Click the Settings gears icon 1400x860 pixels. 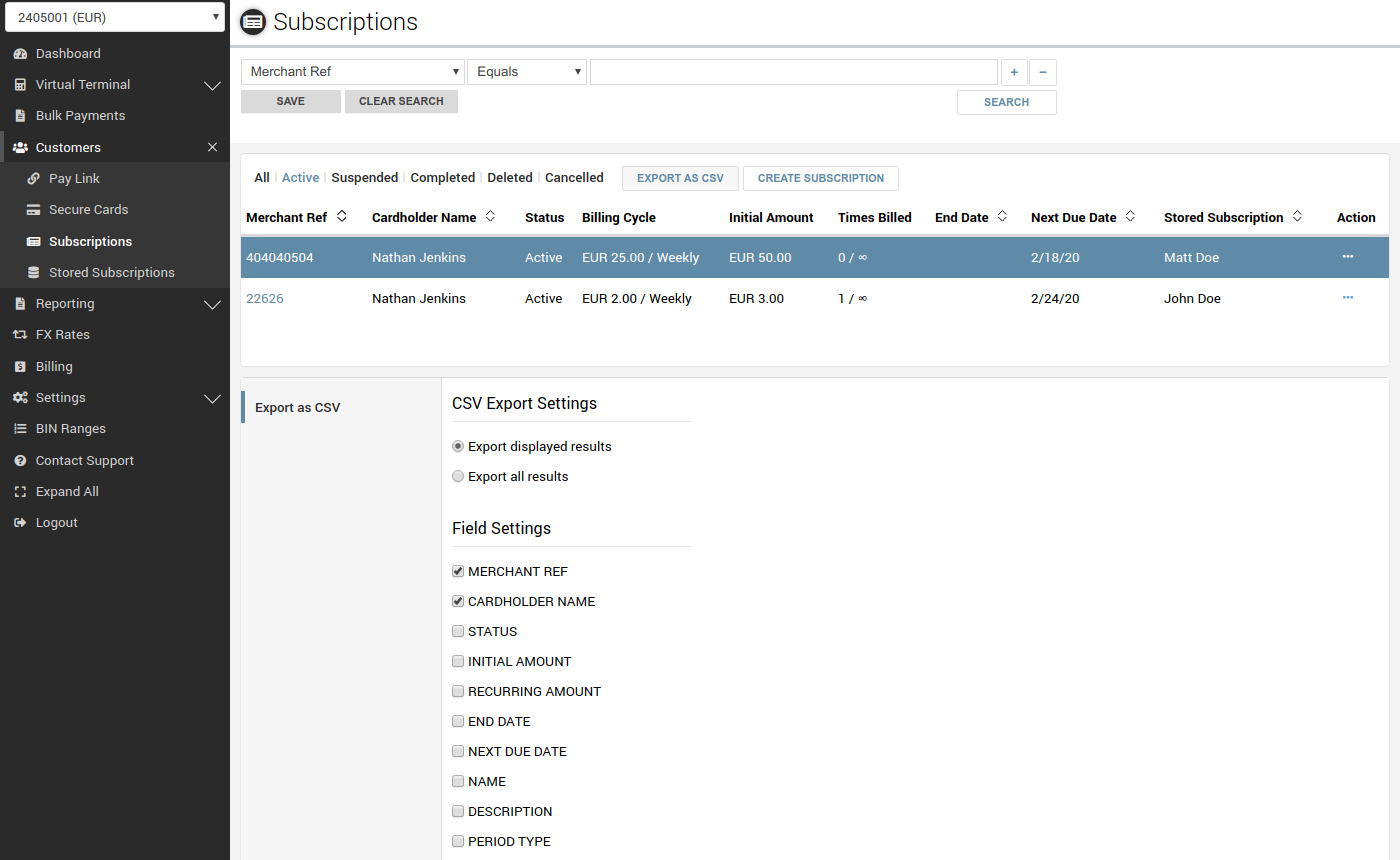tap(20, 398)
